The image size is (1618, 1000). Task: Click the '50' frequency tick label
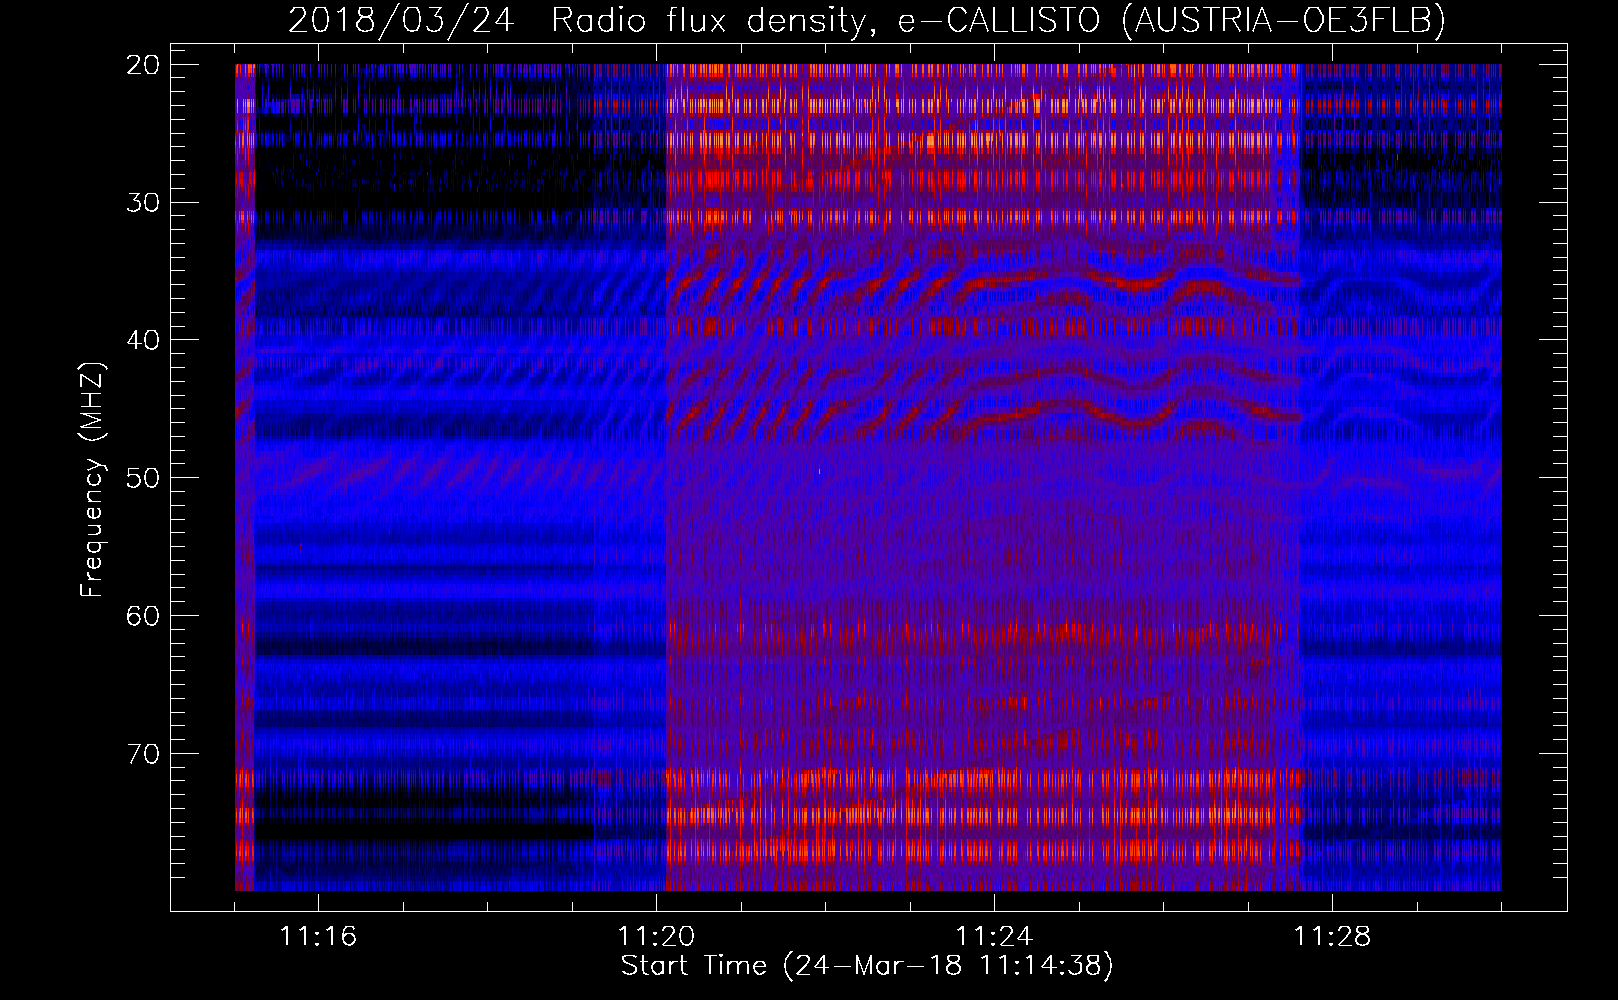coord(144,477)
